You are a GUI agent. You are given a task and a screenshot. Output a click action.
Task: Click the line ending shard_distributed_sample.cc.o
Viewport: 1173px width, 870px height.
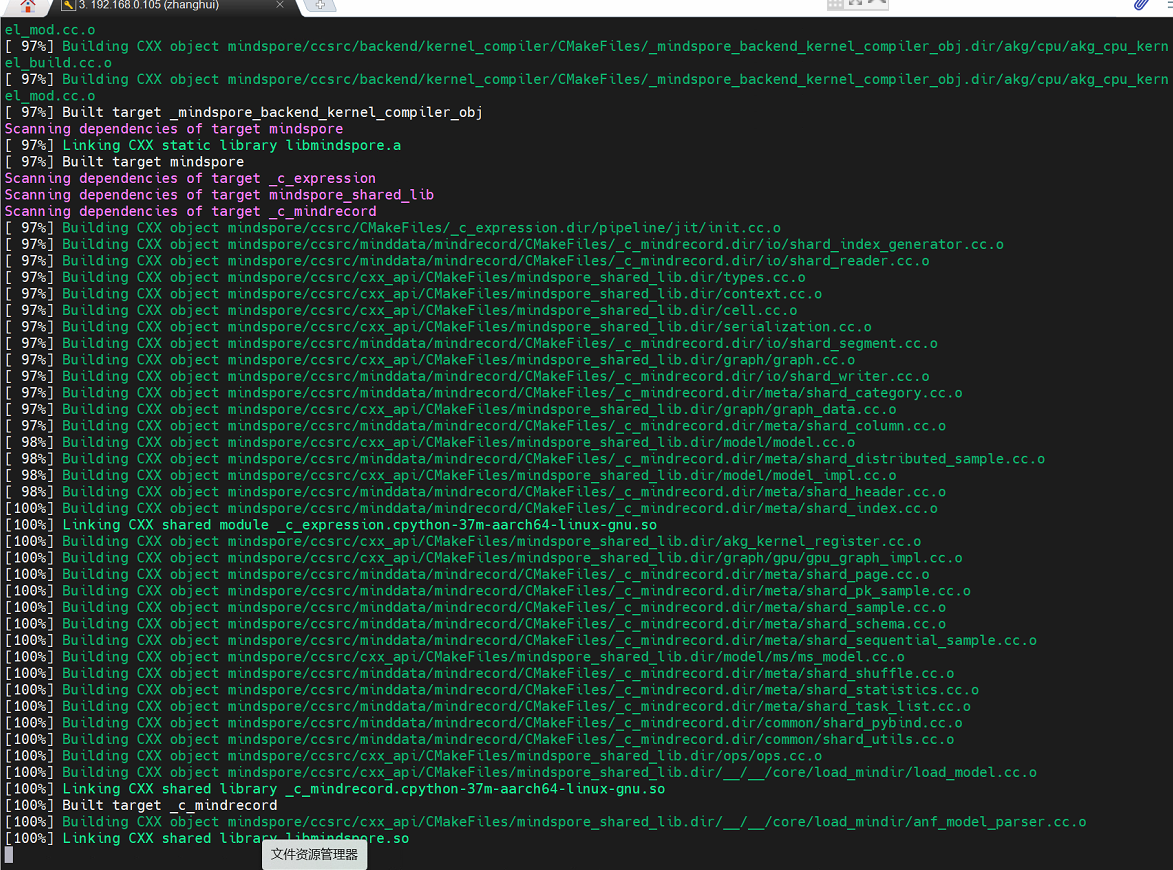click(525, 458)
